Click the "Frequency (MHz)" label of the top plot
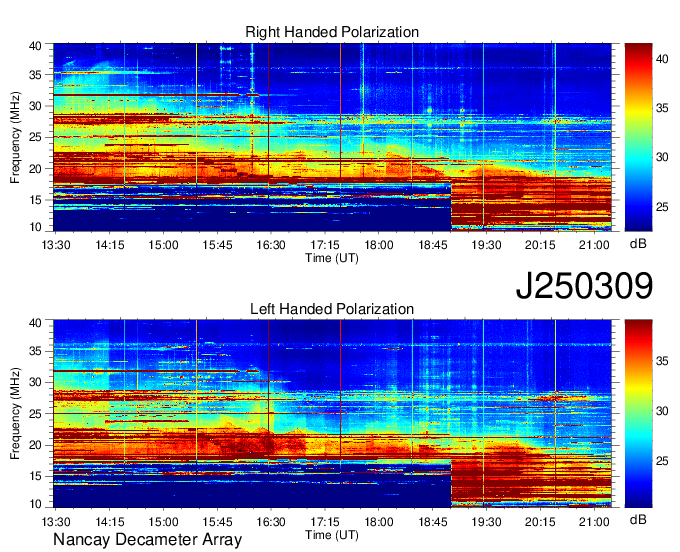680x552 pixels. [15, 137]
